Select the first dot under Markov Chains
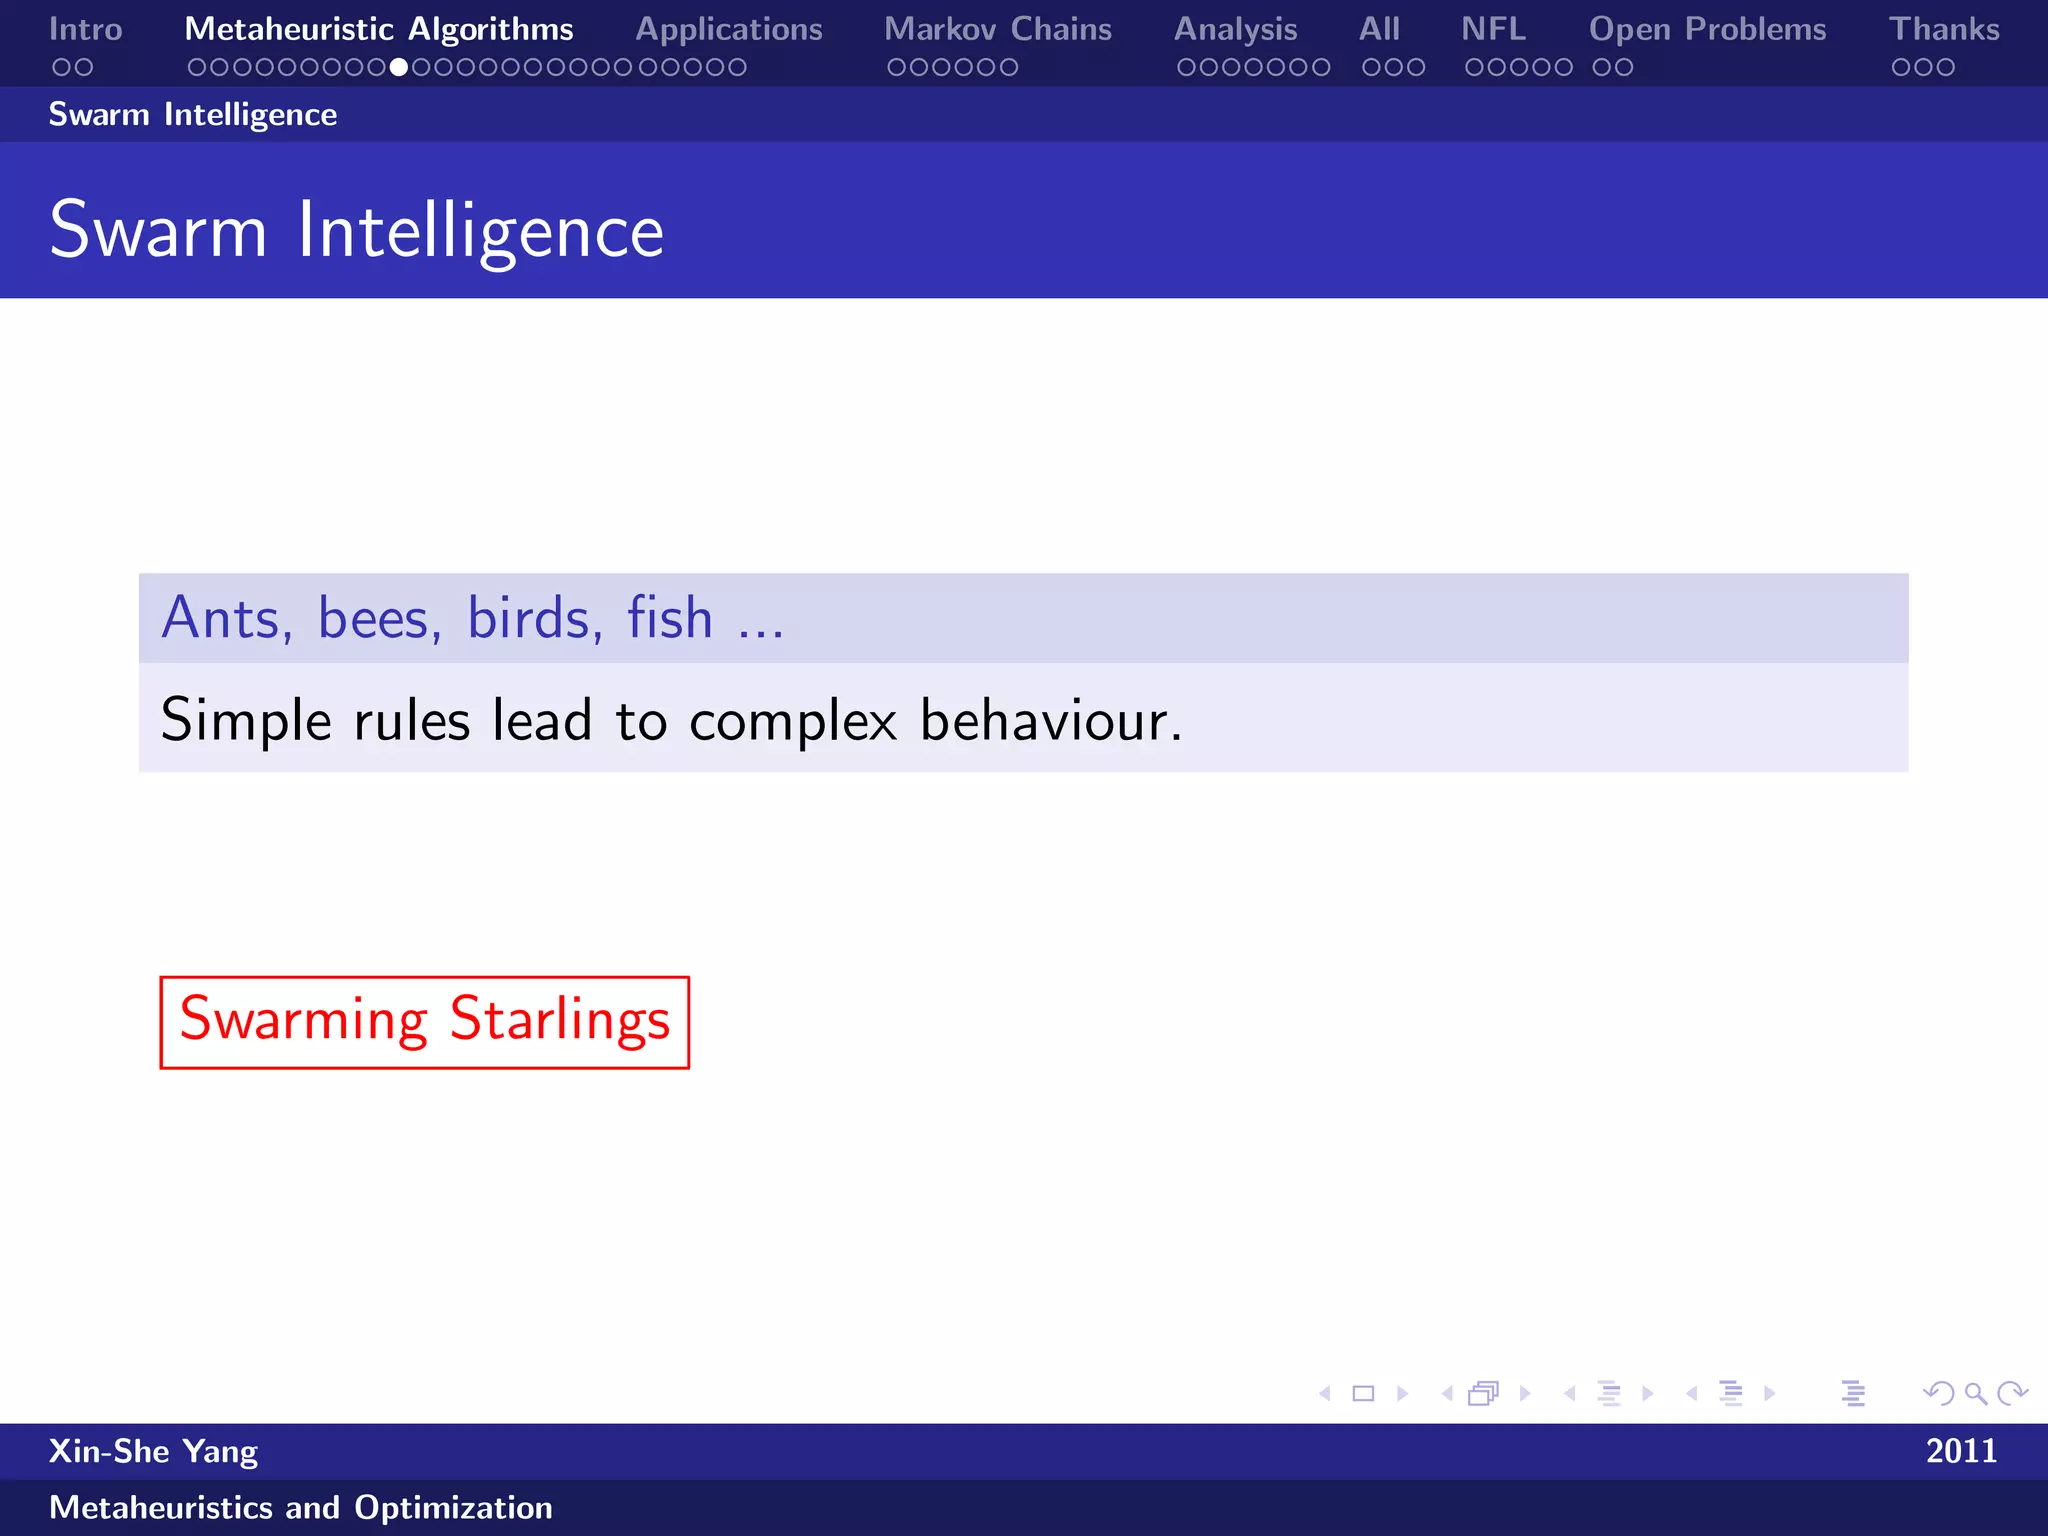 [896, 67]
